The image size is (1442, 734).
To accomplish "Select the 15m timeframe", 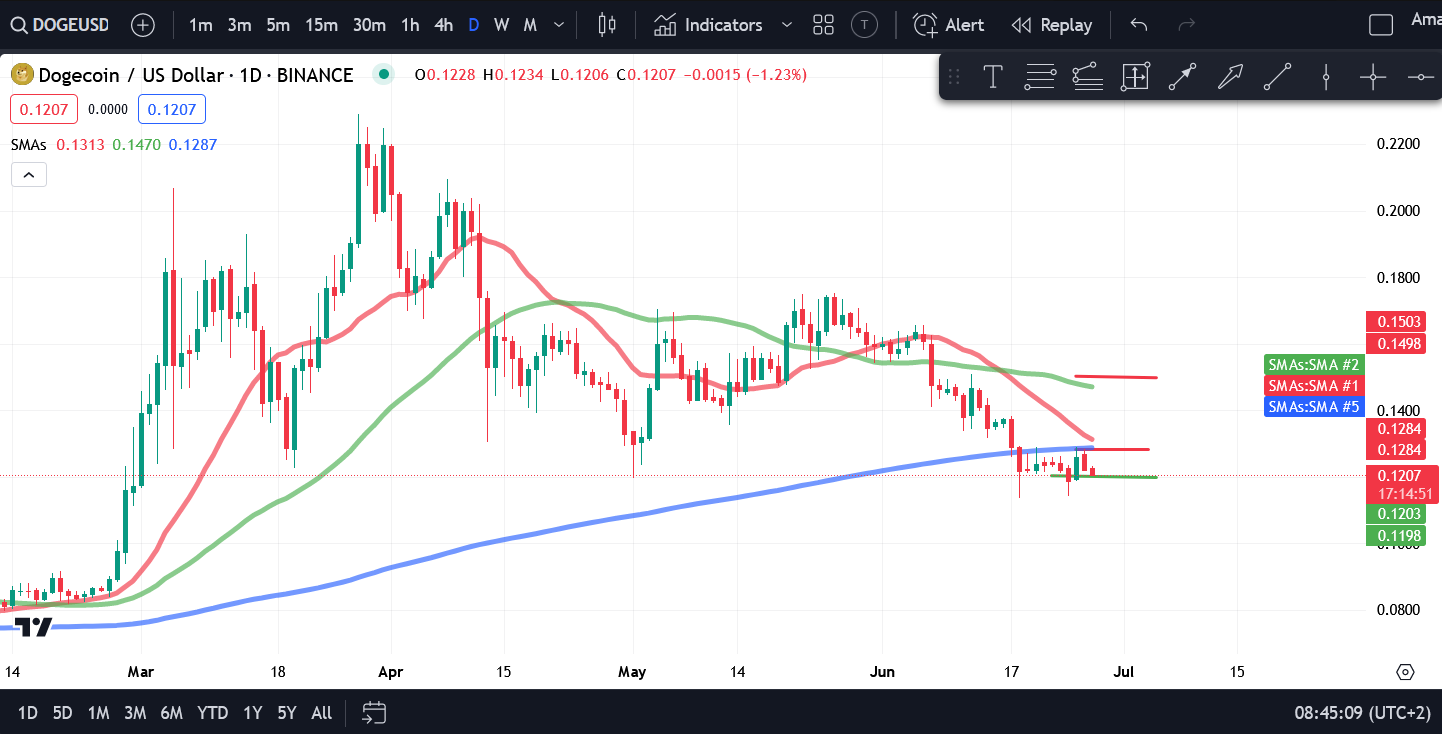I will pos(321,25).
